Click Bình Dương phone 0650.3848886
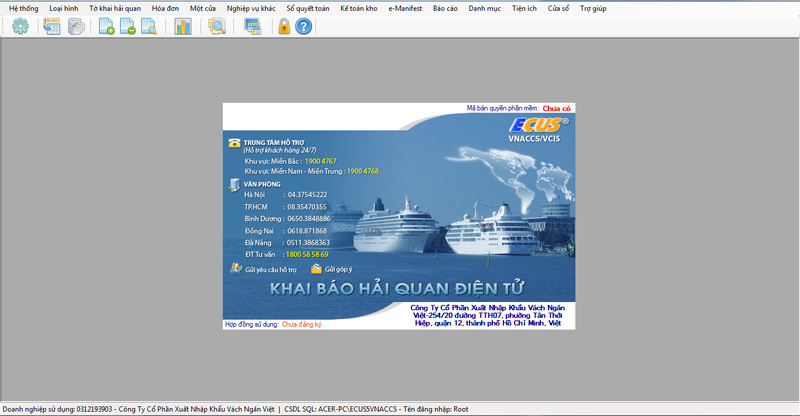The height and width of the screenshot is (416, 800). (309, 218)
